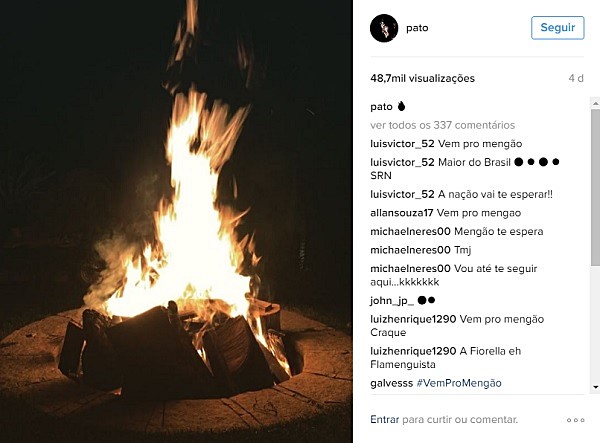Click the scrollbar up arrow in comments
600x443 pixels.
point(595,103)
